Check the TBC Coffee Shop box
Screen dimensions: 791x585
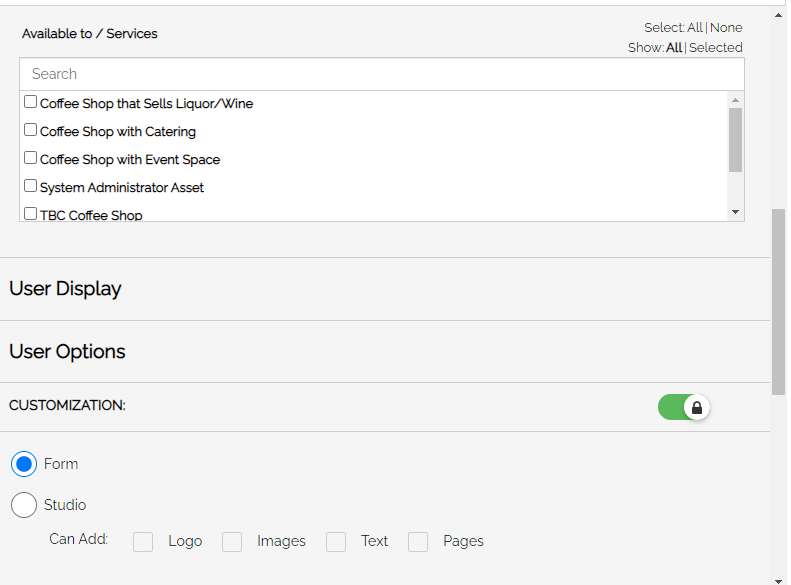tap(31, 214)
